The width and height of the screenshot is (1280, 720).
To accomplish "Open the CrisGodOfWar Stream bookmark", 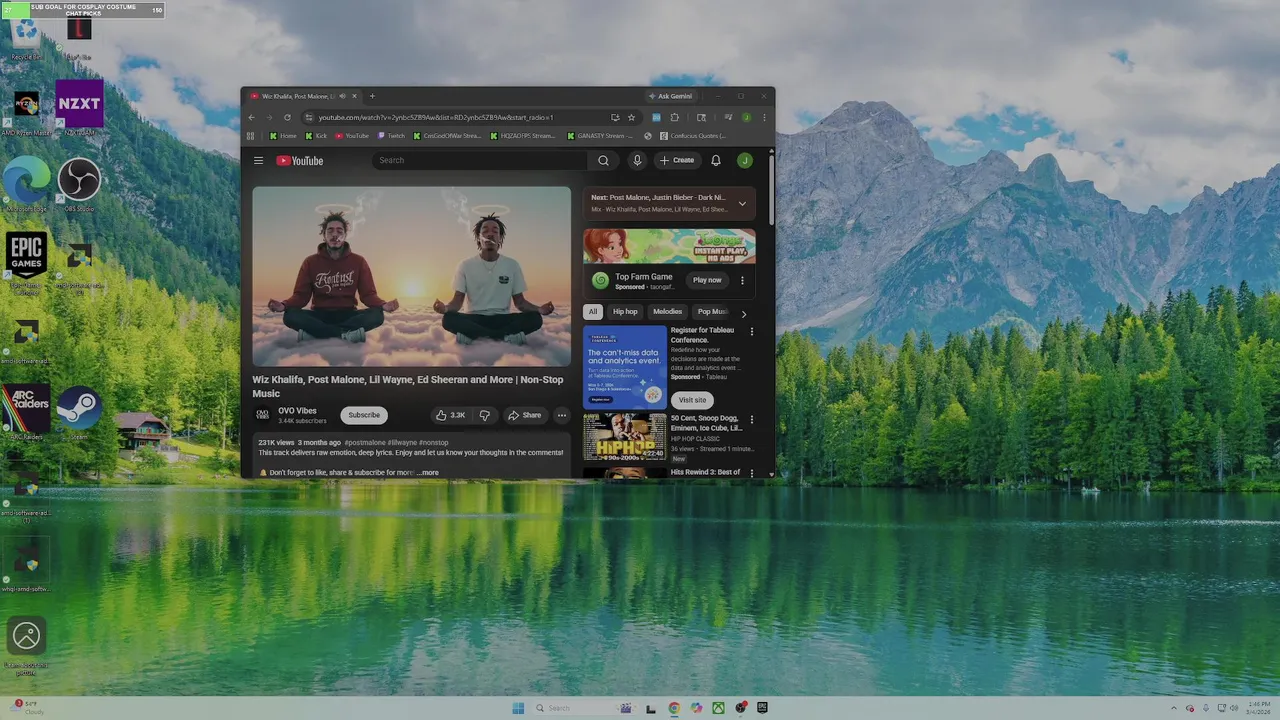I will coord(447,136).
